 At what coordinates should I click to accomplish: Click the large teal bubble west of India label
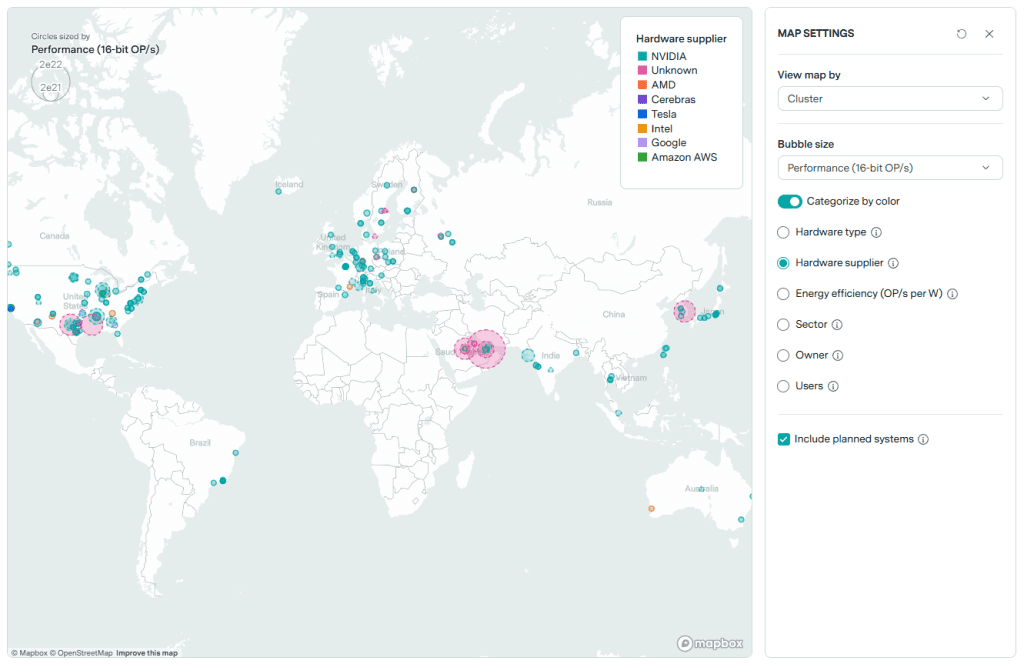[528, 356]
